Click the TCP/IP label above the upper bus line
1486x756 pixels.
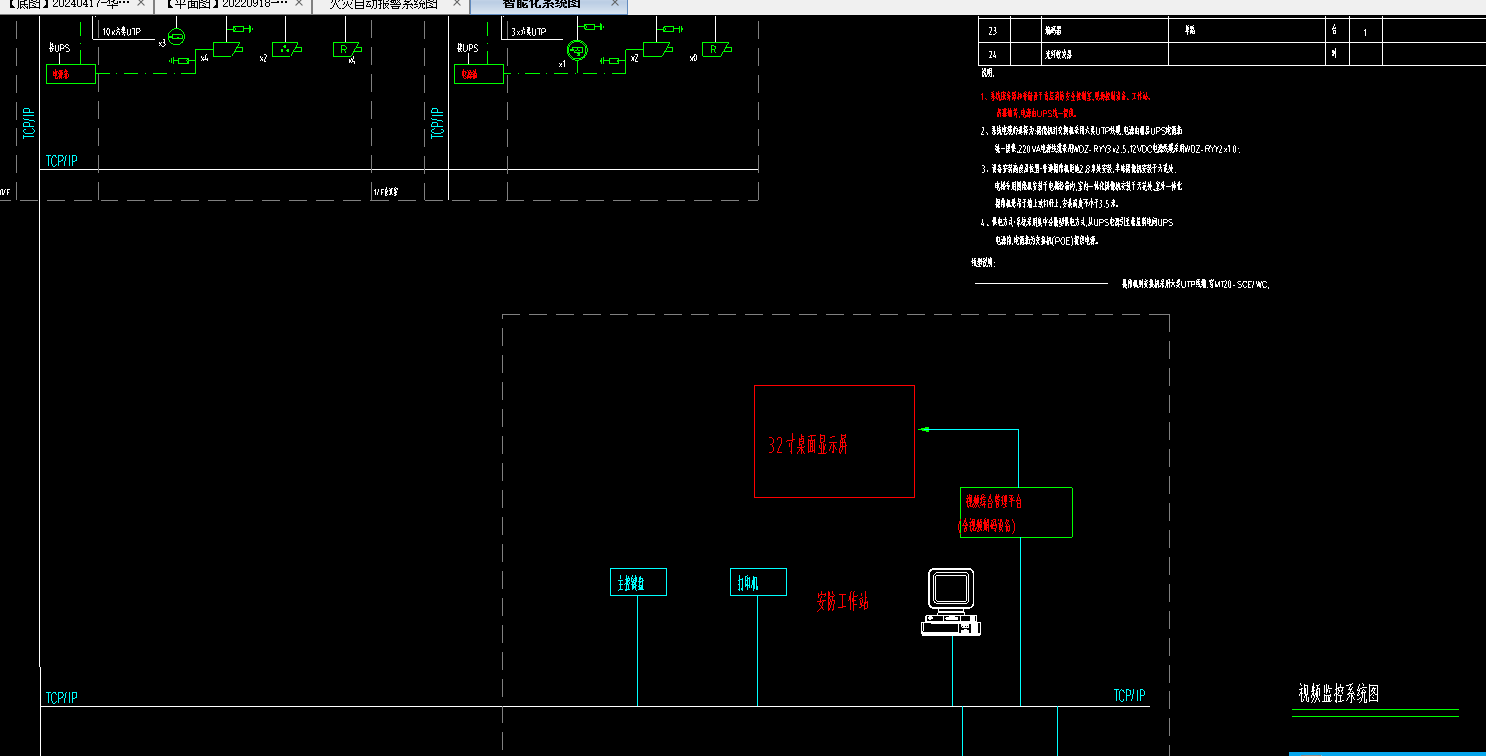(61, 161)
